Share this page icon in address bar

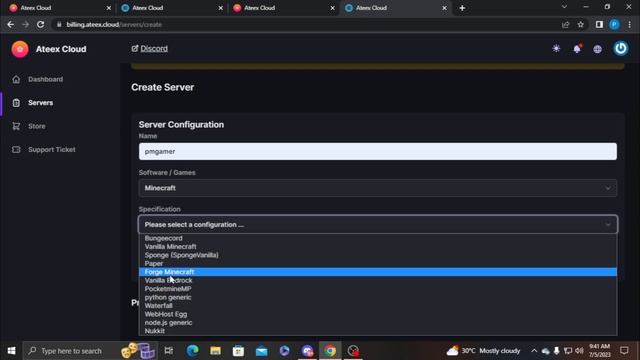point(565,25)
